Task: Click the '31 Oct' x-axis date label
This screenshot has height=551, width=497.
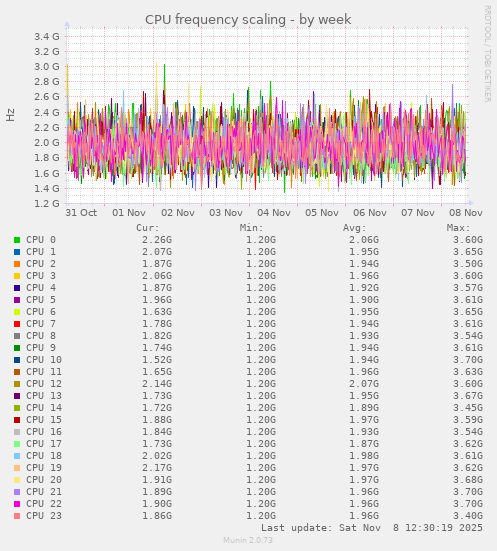Action: (81, 213)
